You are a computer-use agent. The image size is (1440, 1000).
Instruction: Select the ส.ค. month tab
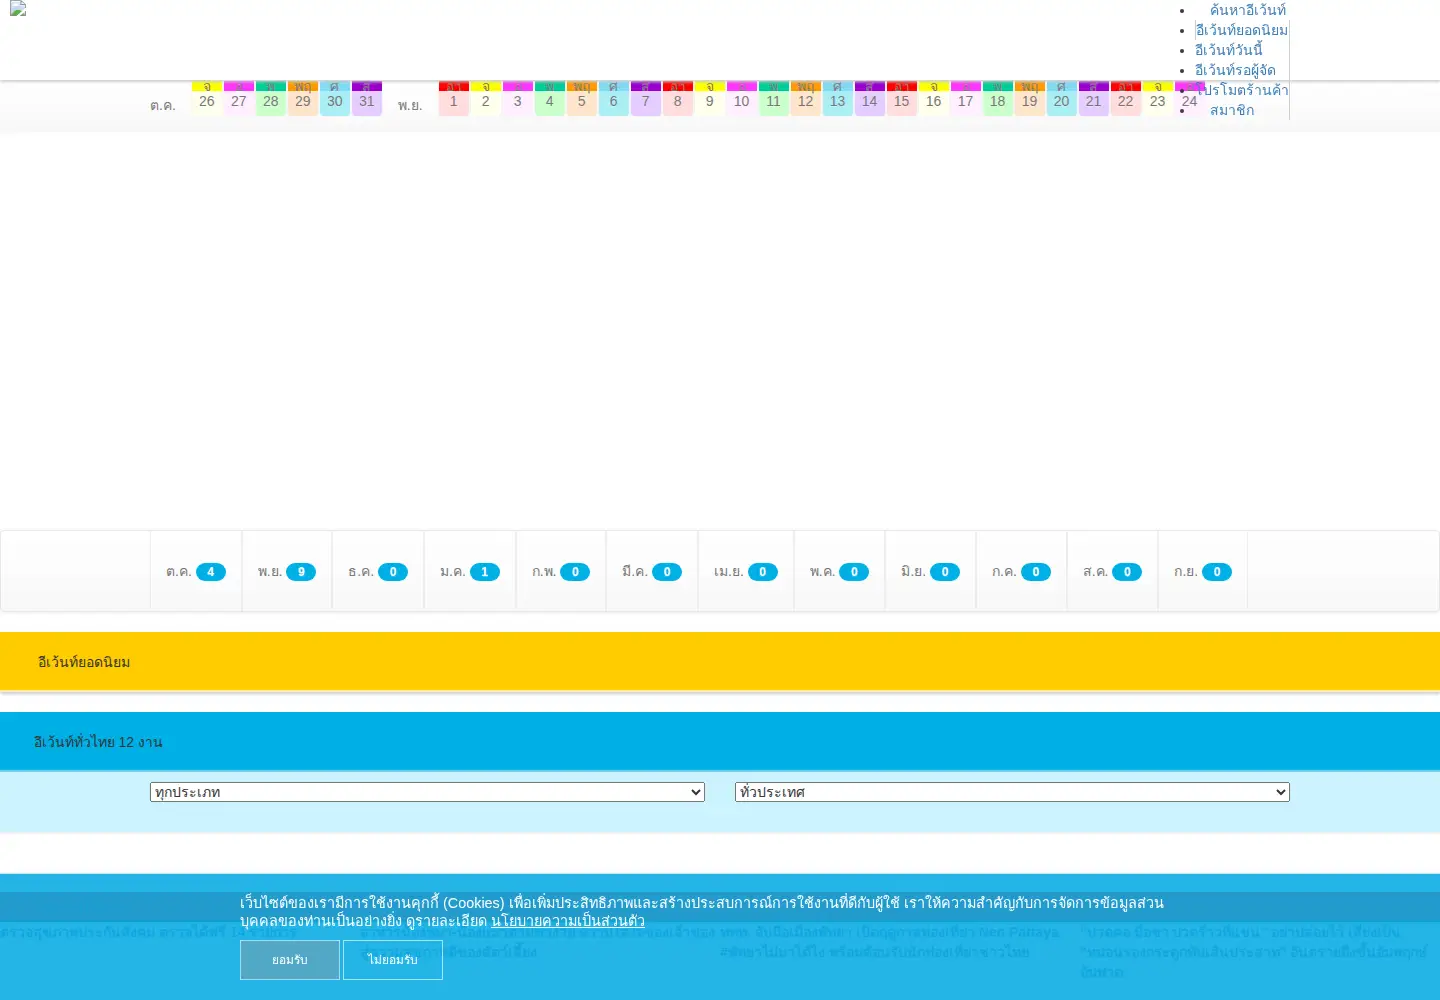pos(1113,571)
